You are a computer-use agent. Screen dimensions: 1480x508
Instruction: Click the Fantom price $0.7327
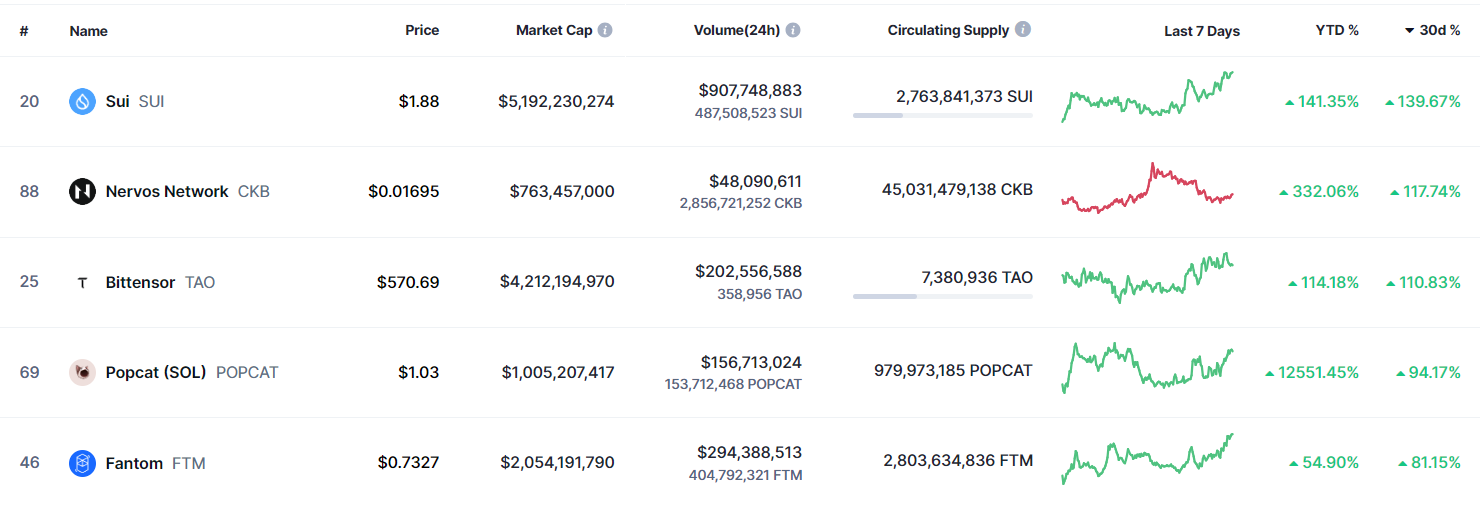pyautogui.click(x=408, y=463)
